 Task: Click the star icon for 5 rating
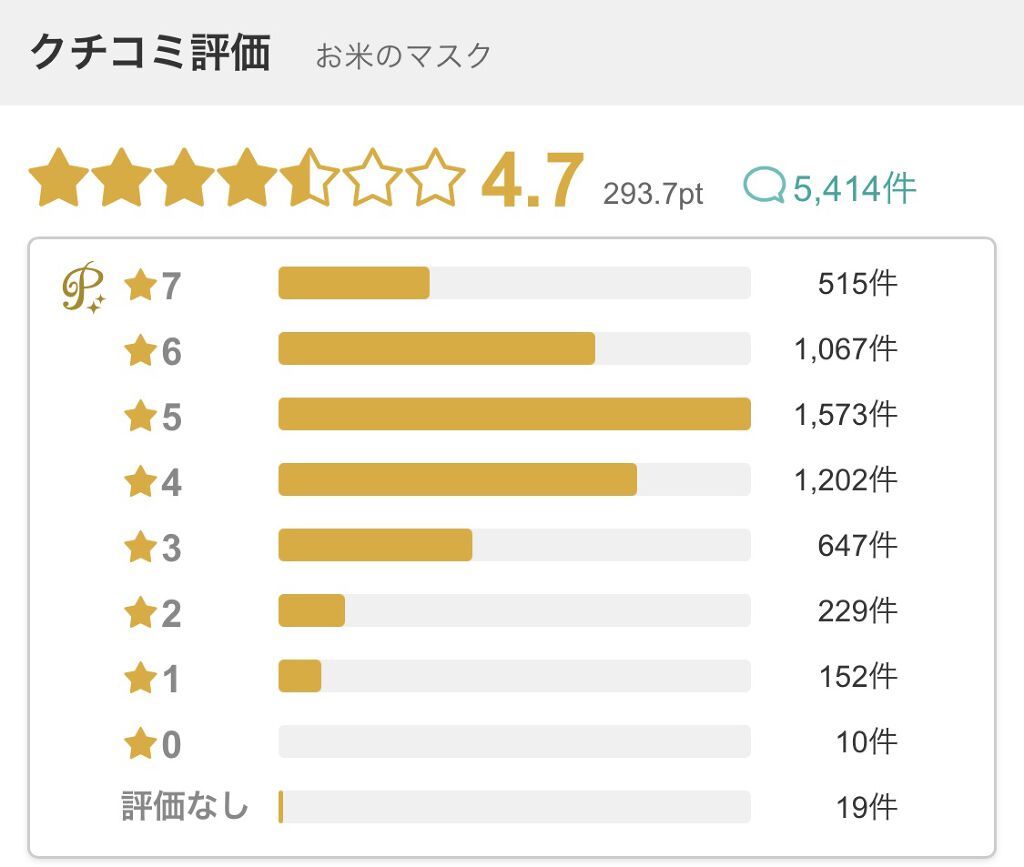[x=140, y=416]
